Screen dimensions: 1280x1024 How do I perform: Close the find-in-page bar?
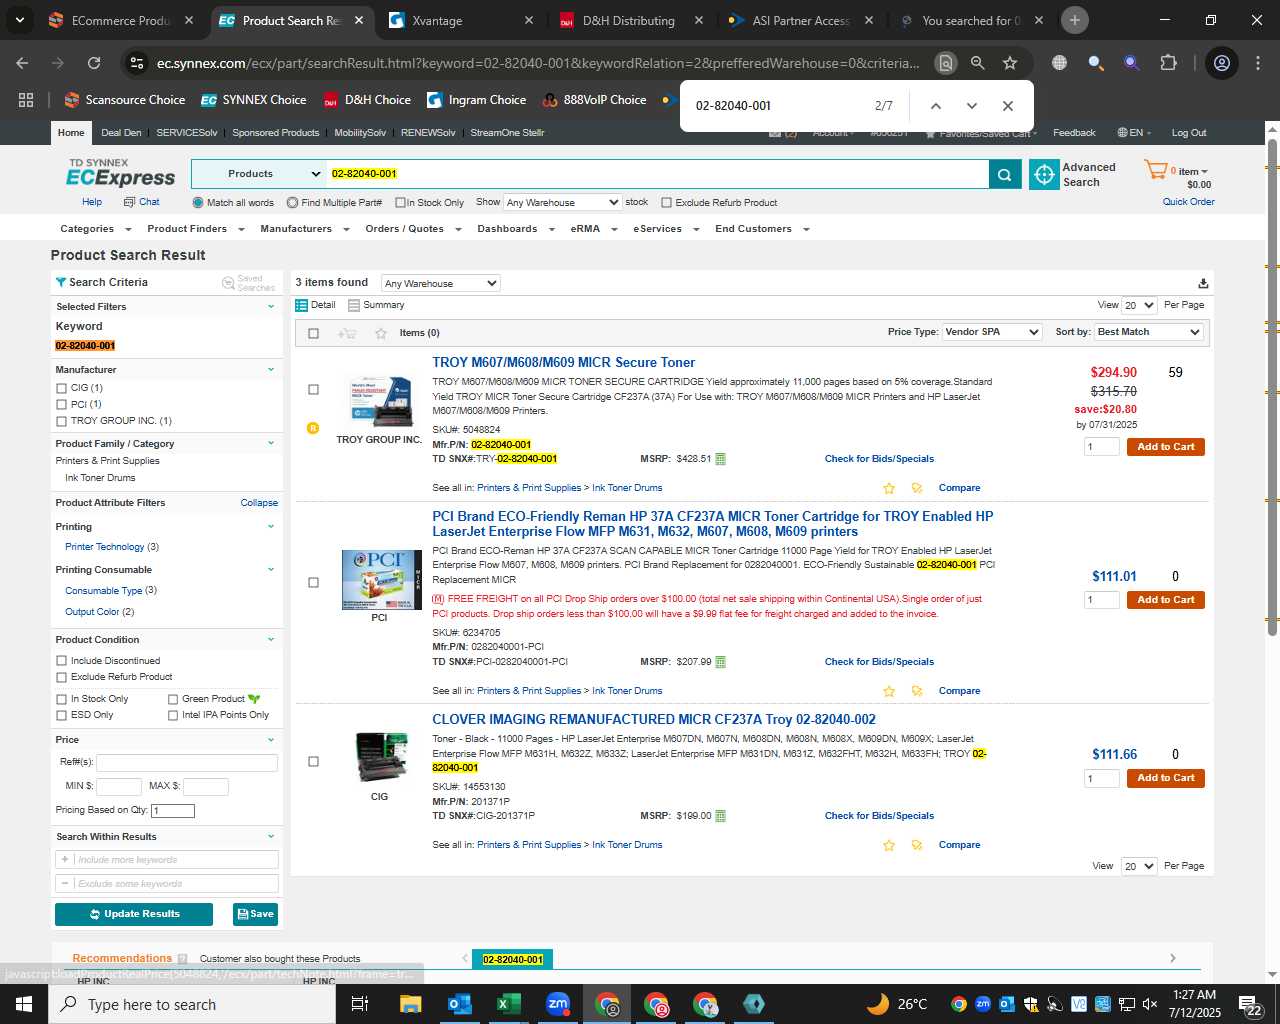pyautogui.click(x=1007, y=106)
